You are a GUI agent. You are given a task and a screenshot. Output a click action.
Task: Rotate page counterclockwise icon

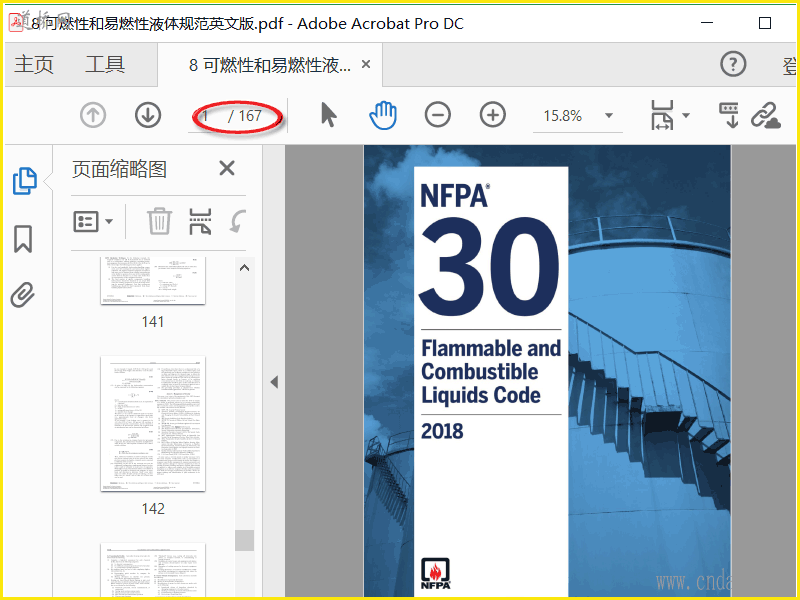click(x=238, y=221)
